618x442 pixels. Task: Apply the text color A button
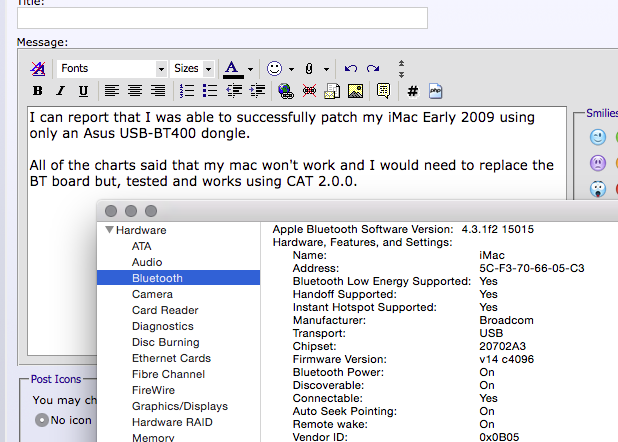[x=233, y=69]
